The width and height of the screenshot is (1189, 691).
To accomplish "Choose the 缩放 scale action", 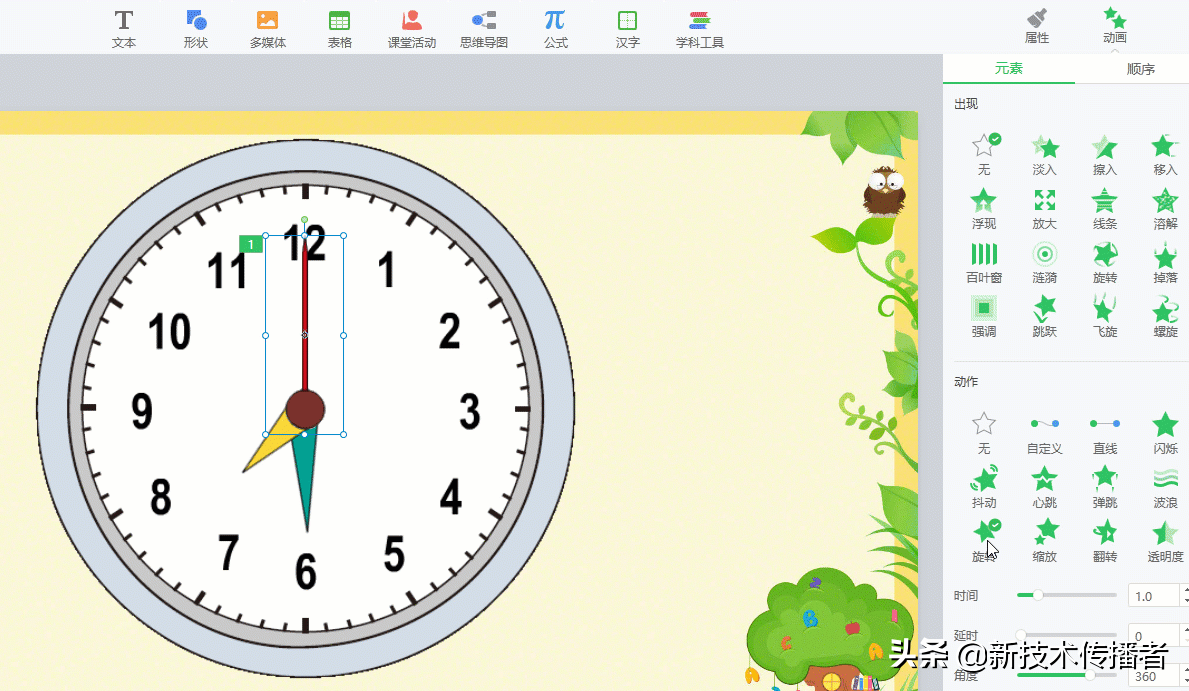I will (x=1044, y=540).
